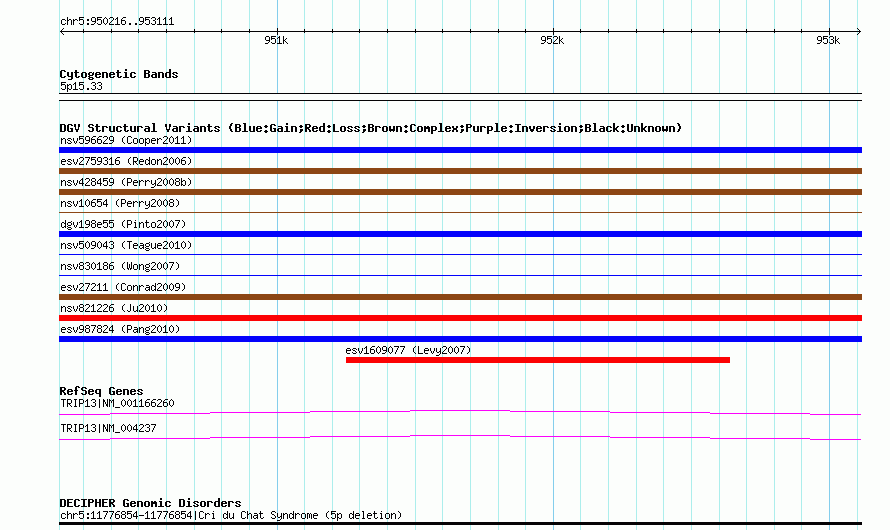Image resolution: width=890 pixels, height=530 pixels.
Task: Open the esv27211 (Conrad2009) label
Action: (x=123, y=287)
